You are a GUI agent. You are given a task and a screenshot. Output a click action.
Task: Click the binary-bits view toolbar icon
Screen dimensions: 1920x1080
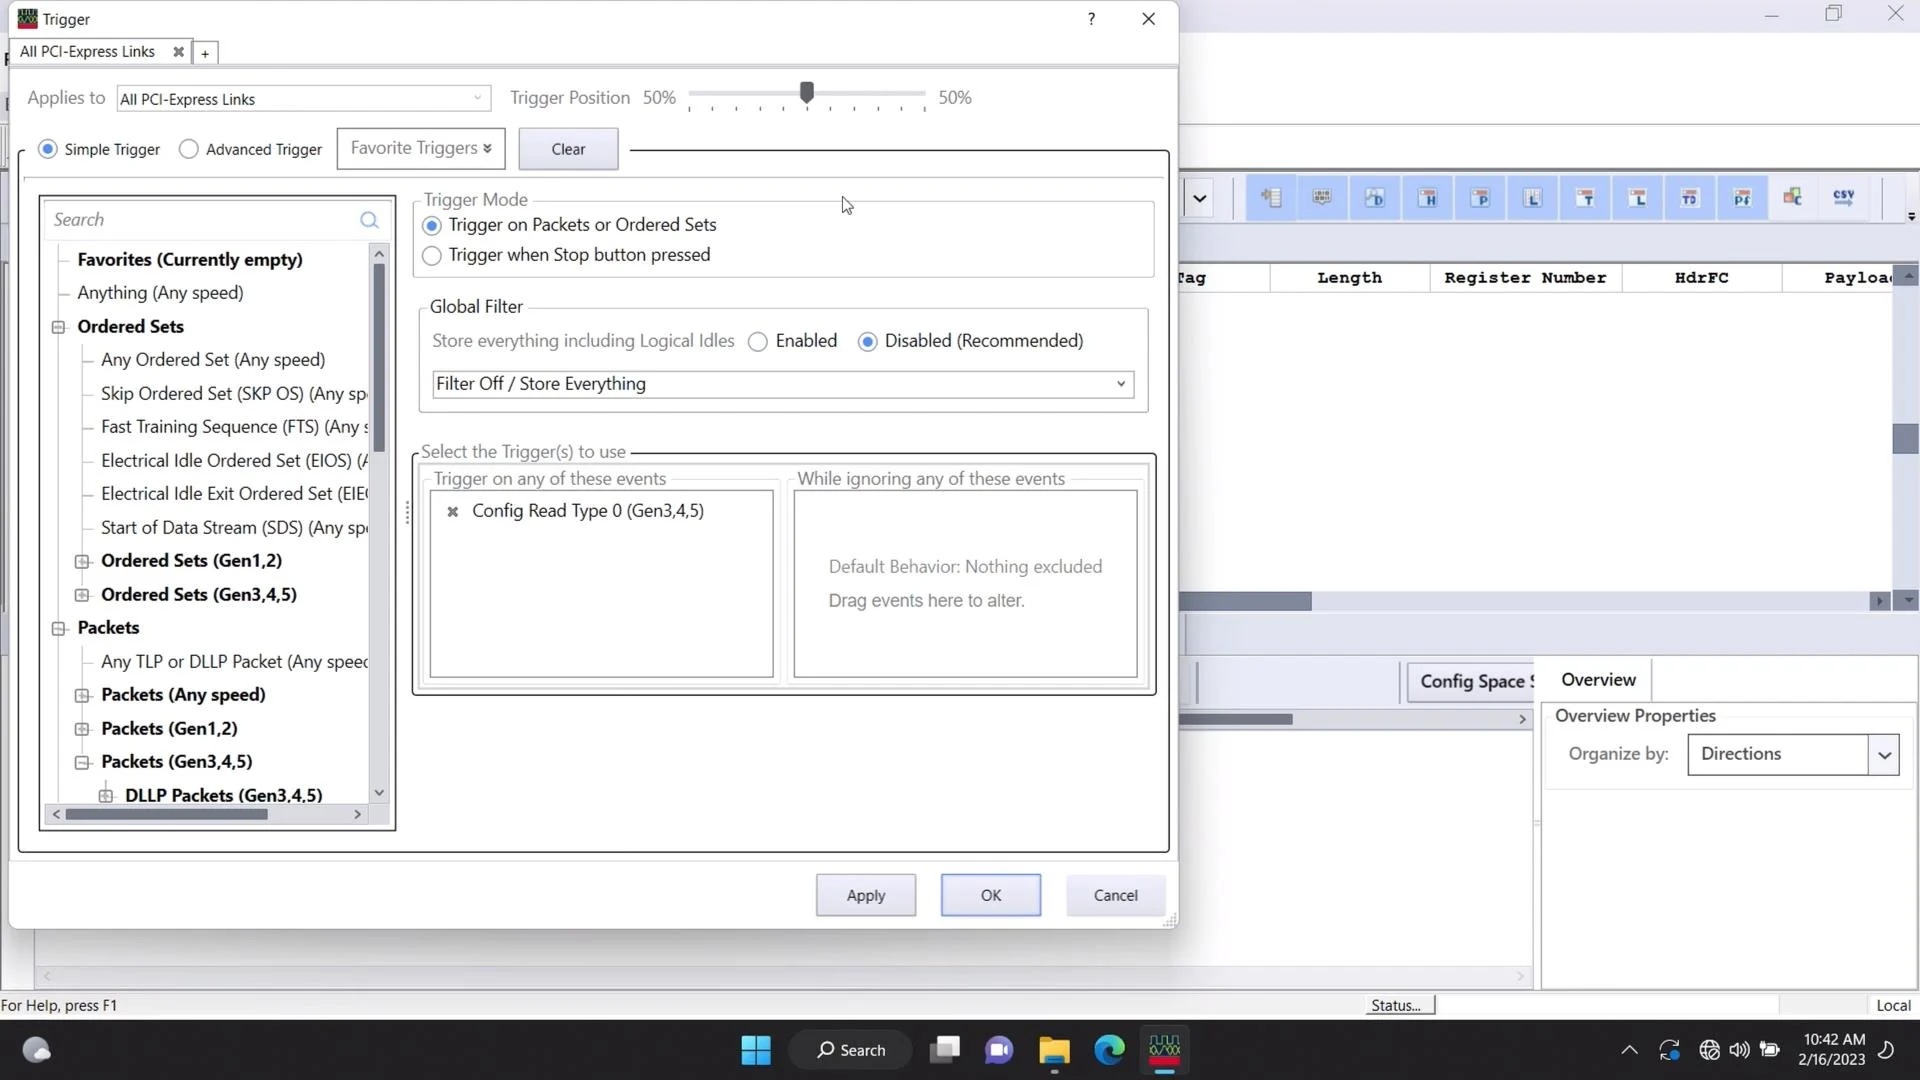coord(1322,198)
